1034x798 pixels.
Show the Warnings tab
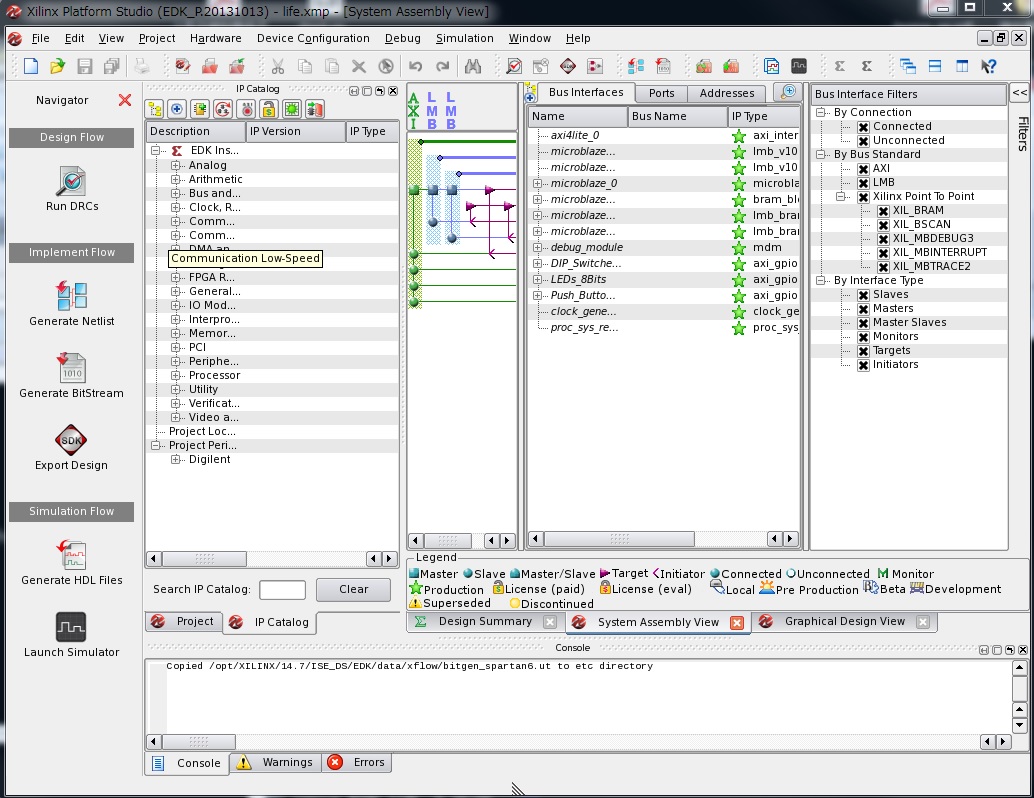click(277, 762)
